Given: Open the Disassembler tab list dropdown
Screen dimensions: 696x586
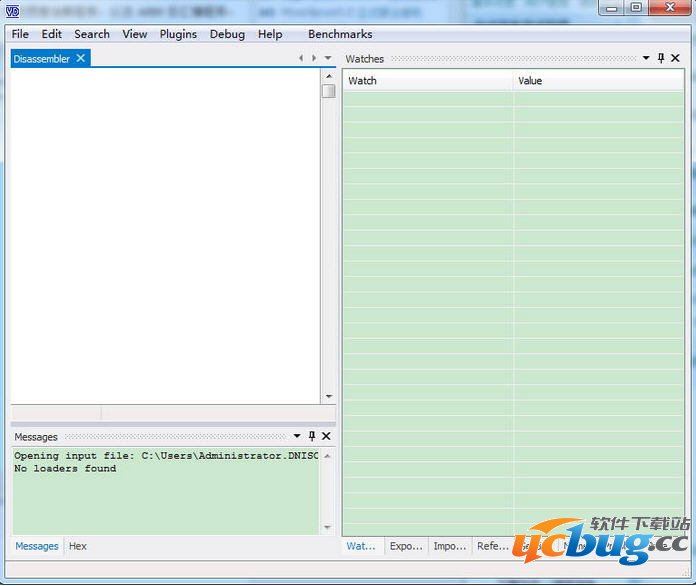Looking at the screenshot, I should point(328,58).
